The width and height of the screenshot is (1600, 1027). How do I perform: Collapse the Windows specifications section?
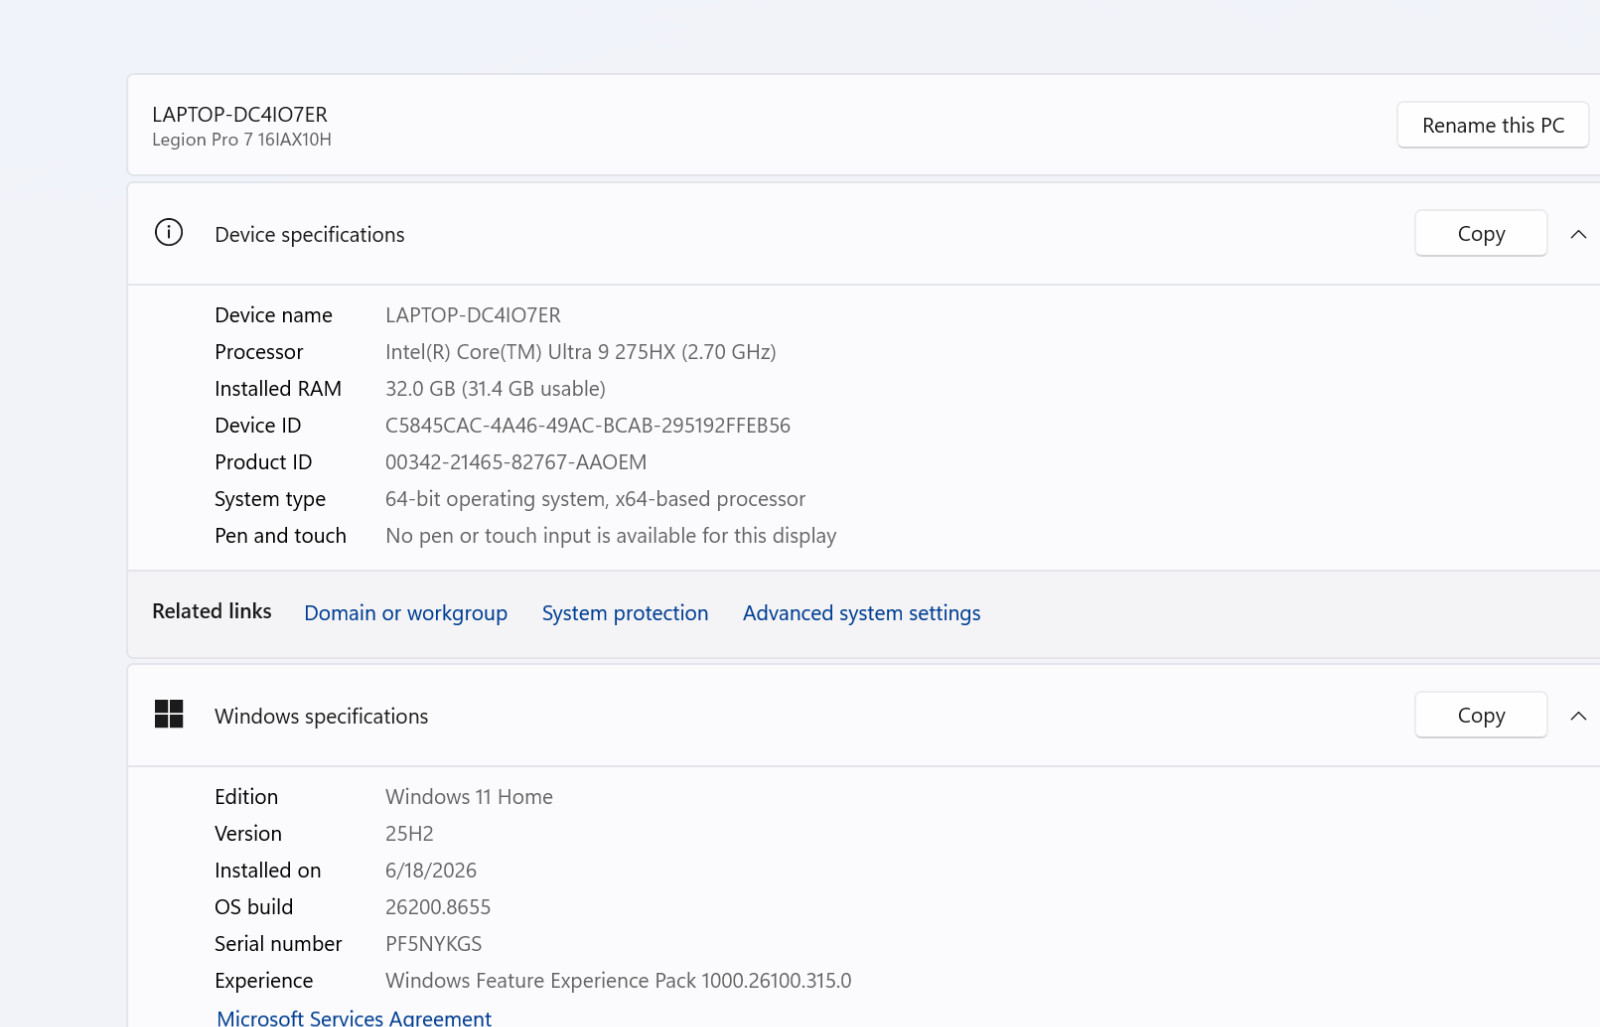tap(1578, 716)
